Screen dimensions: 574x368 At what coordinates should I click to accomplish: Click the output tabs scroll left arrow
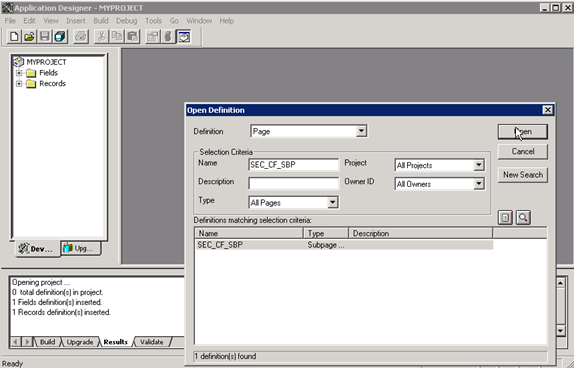(15, 342)
